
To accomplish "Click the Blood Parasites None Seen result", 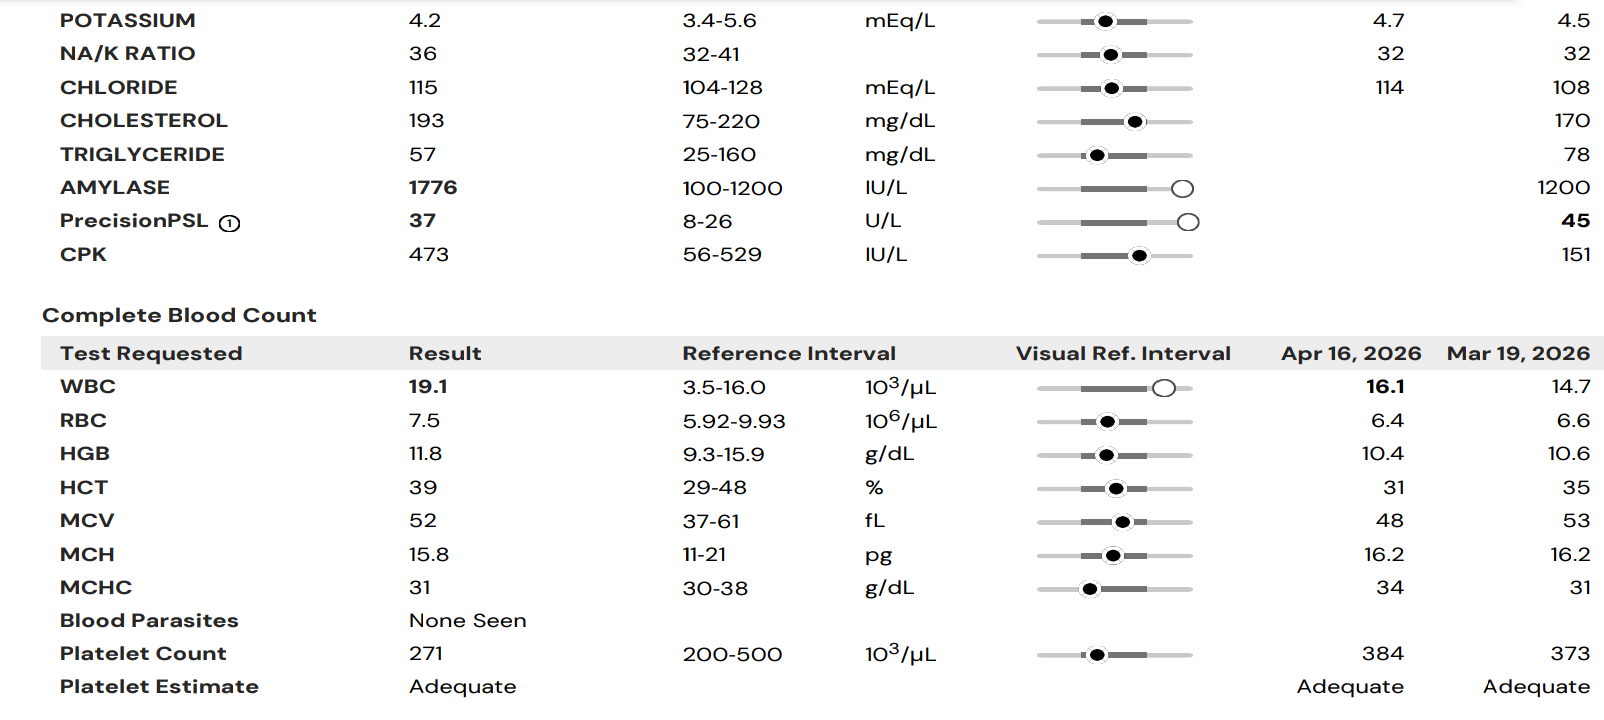I will click(x=467, y=620).
